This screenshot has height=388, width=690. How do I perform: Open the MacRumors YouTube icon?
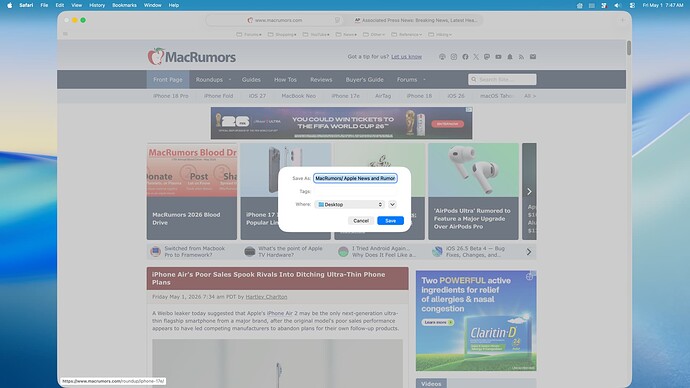498,57
